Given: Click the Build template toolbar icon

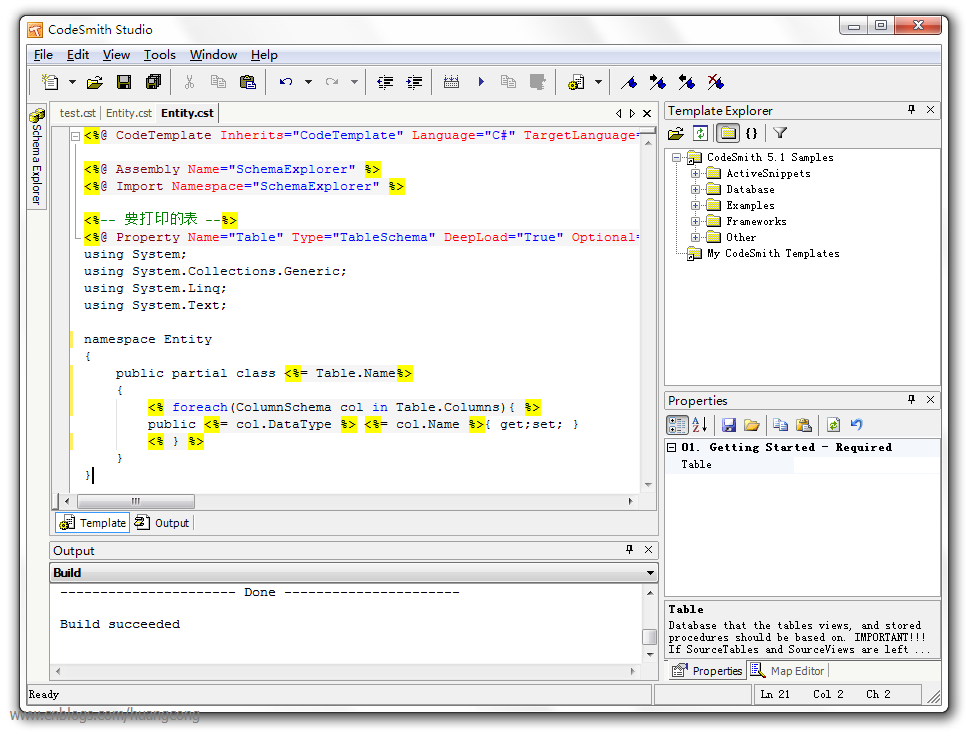Looking at the screenshot, I should coord(451,82).
